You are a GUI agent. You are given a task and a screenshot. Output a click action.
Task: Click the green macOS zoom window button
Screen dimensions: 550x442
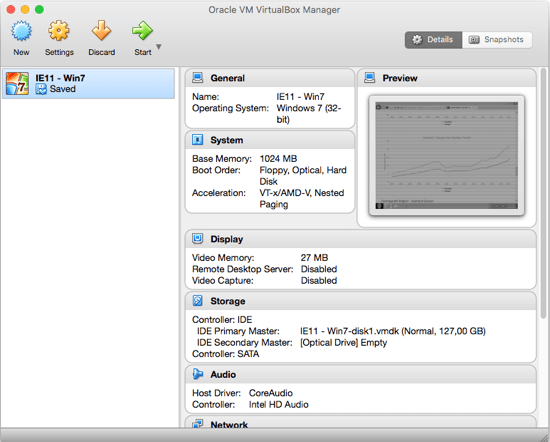pos(39,9)
